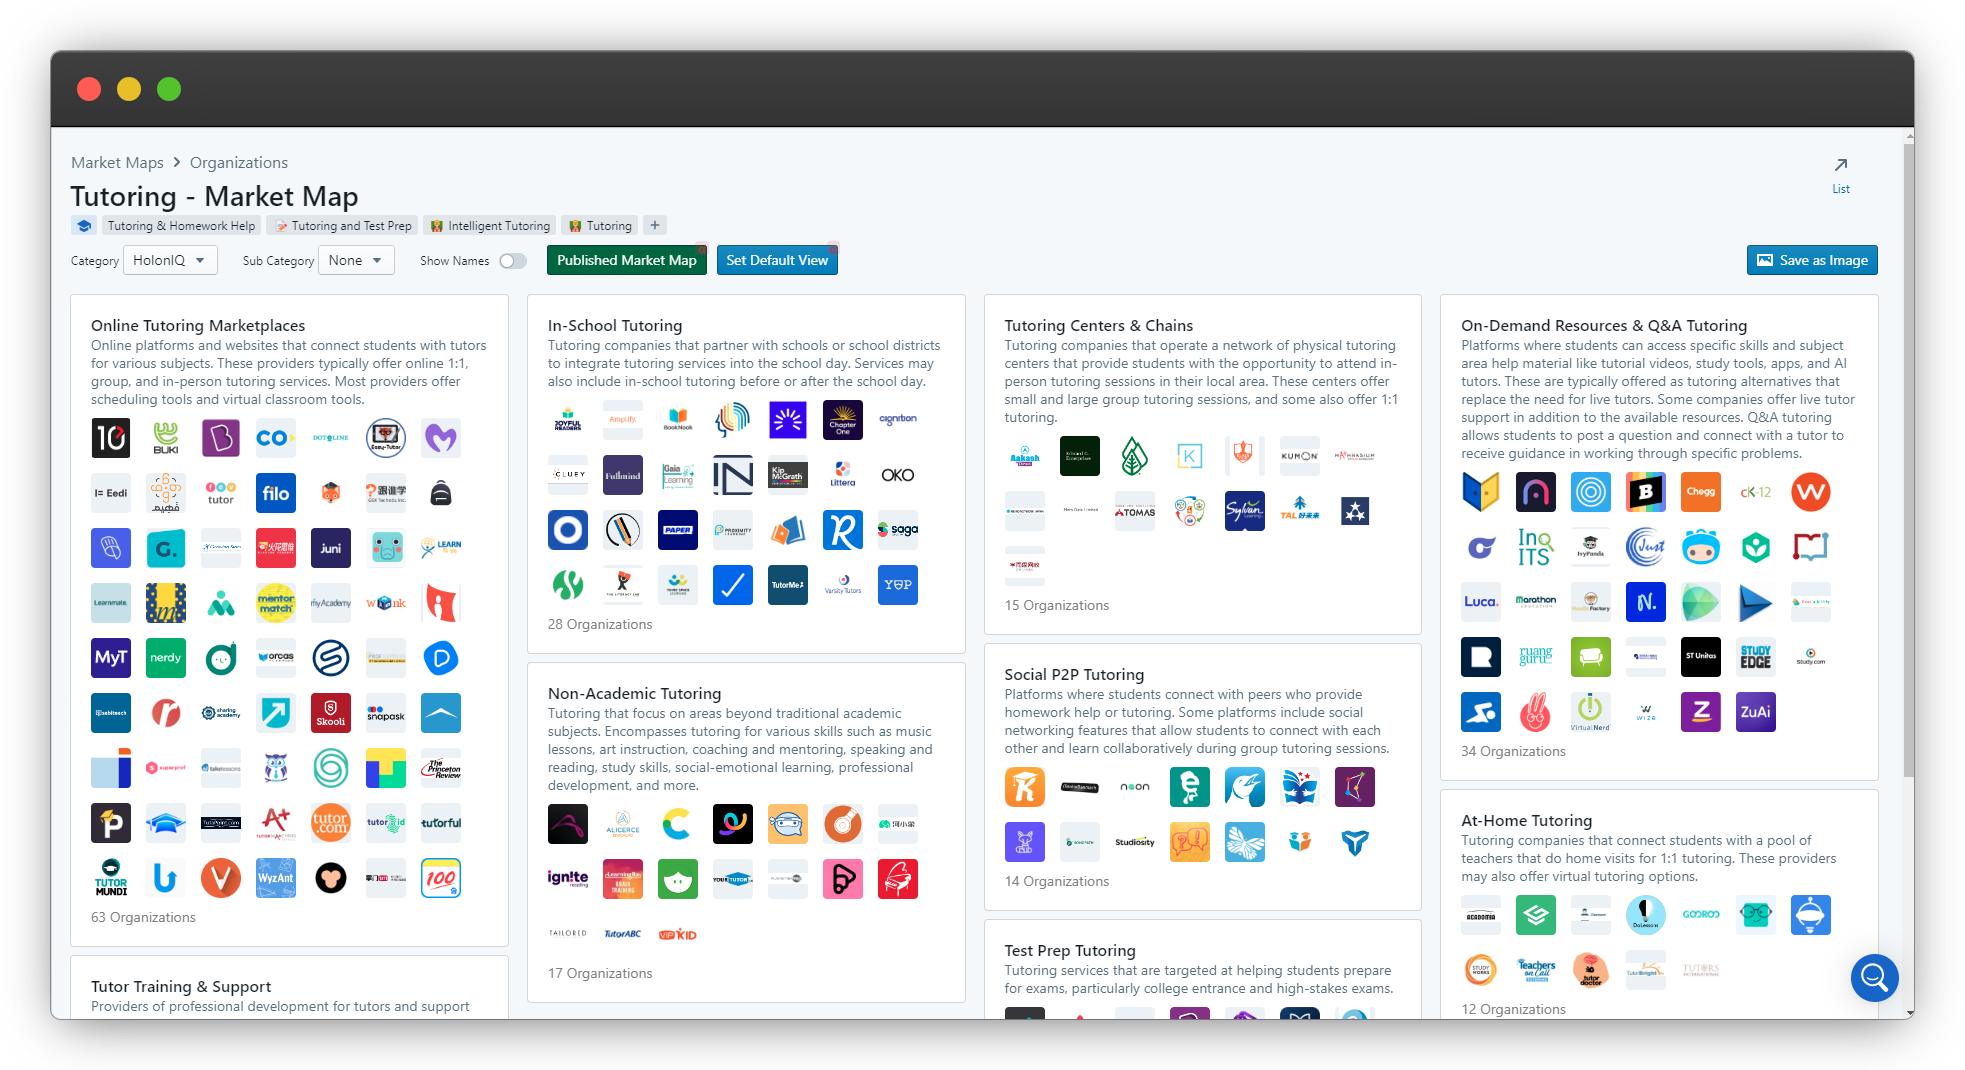Open the TutorABC logo
Image resolution: width=1965 pixels, height=1070 pixels.
[x=623, y=934]
